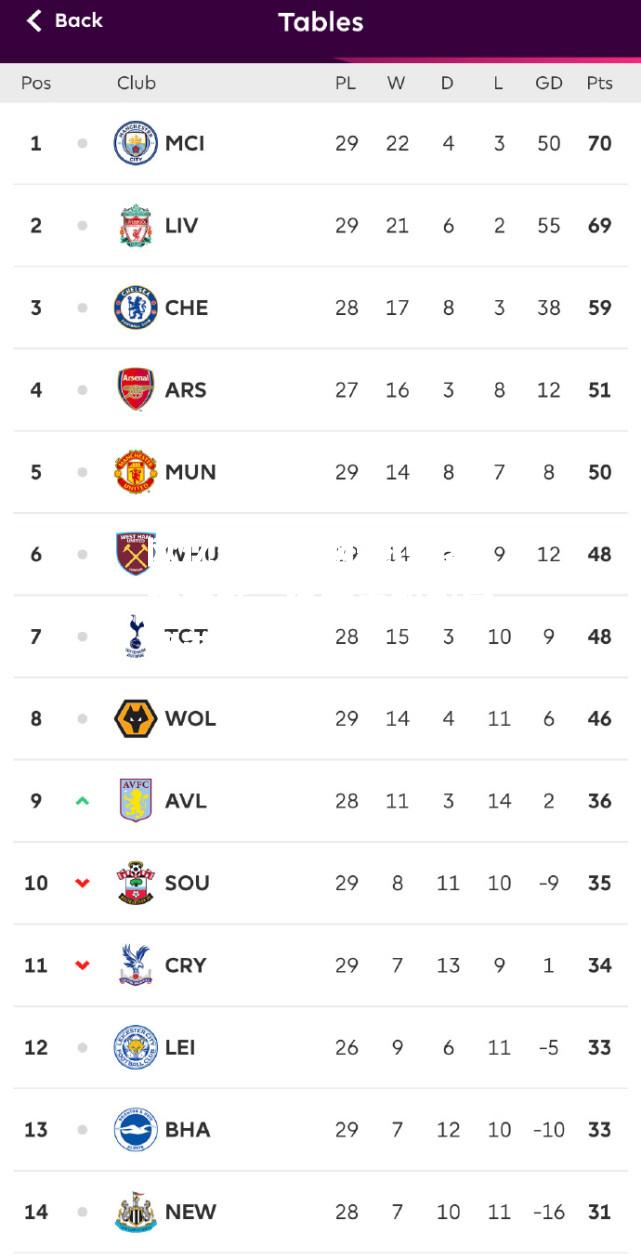641x1260 pixels.
Task: Select the Arsenal crest icon
Action: [x=135, y=390]
